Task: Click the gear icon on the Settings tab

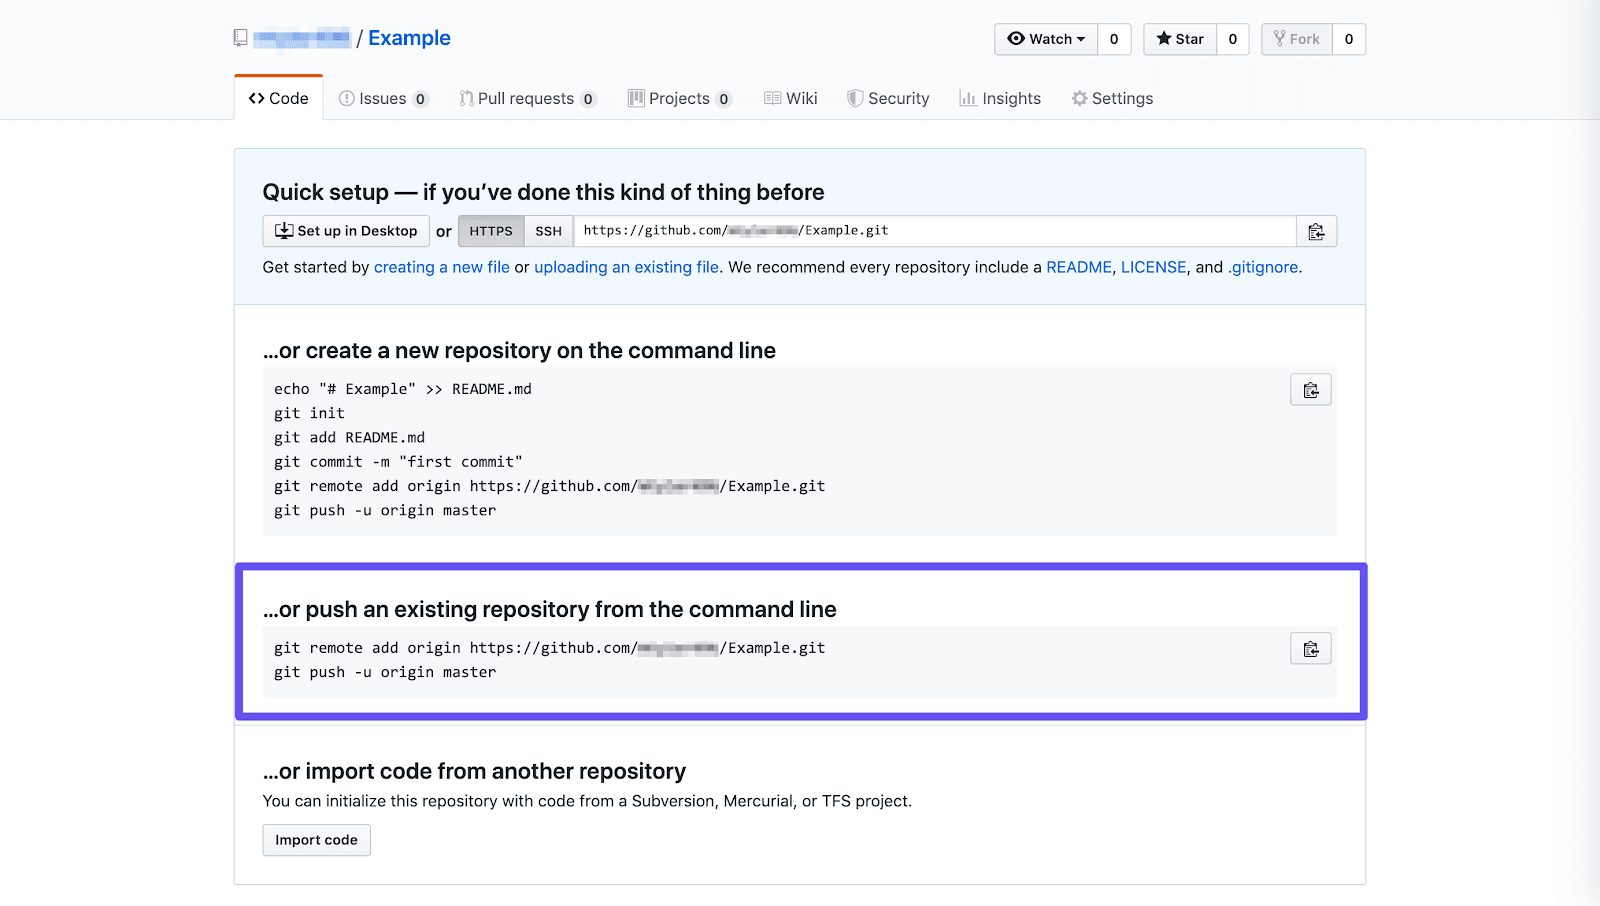Action: click(x=1079, y=98)
